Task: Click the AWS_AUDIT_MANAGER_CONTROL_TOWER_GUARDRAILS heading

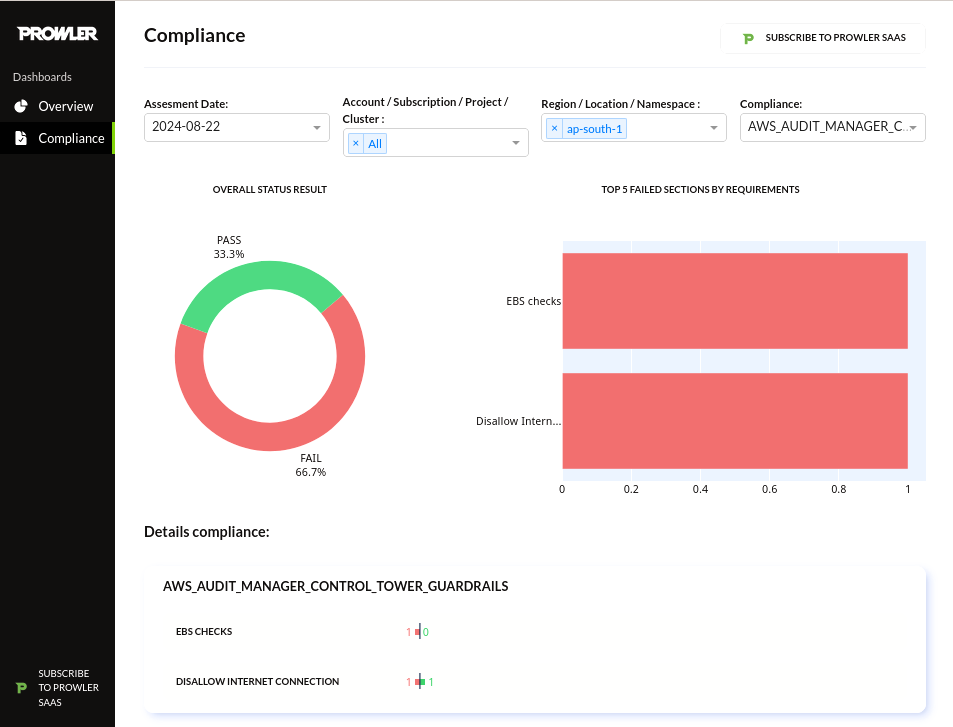Action: coord(335,586)
